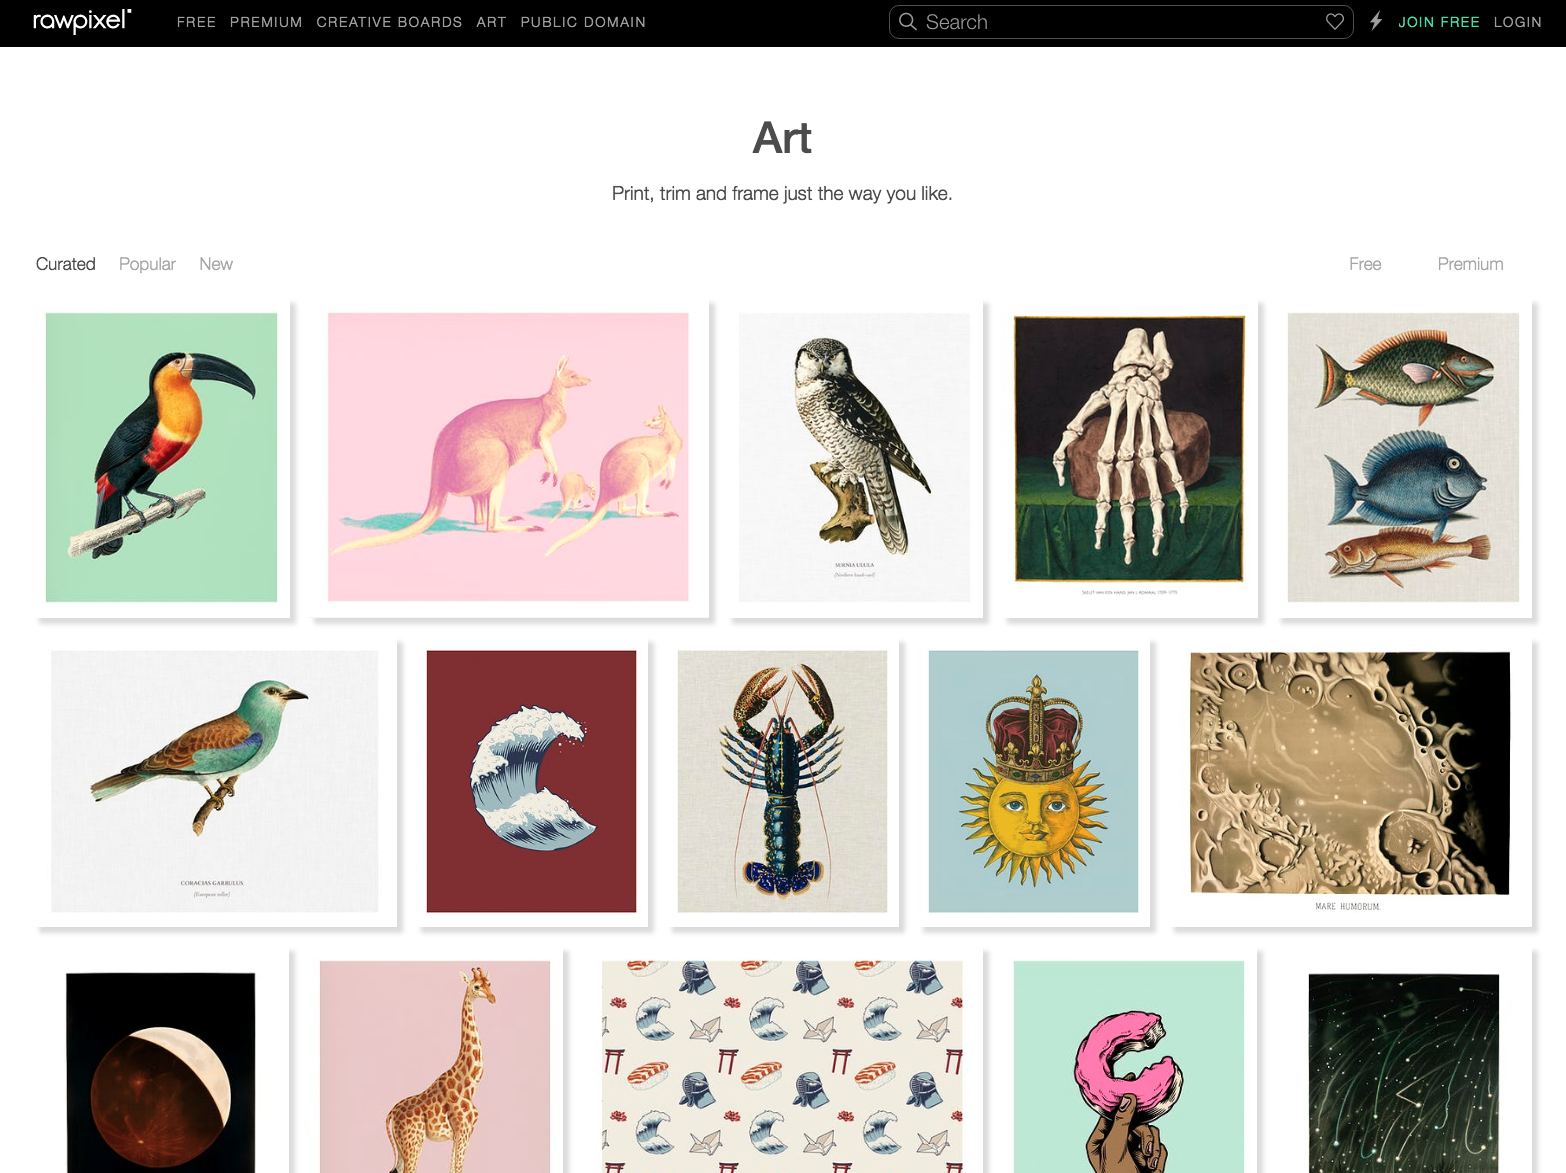Switch to the Popular tab
This screenshot has width=1566, height=1173.
[146, 264]
